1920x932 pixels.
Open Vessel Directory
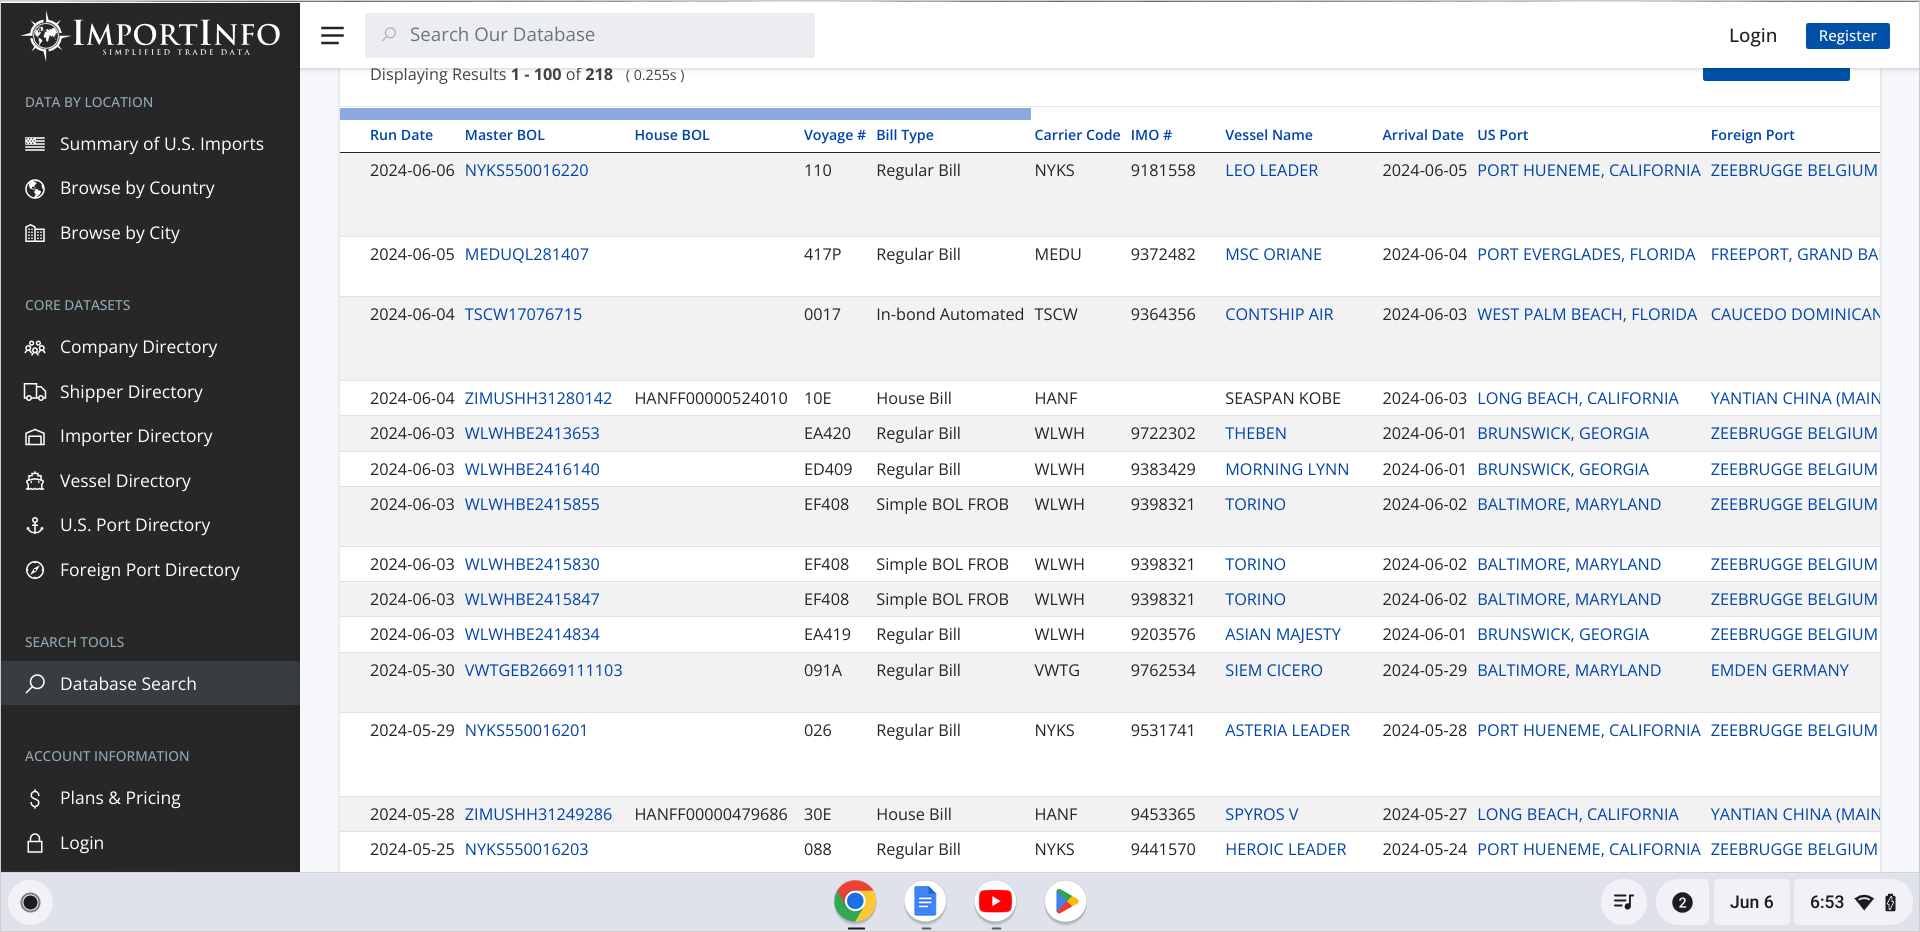(x=125, y=481)
